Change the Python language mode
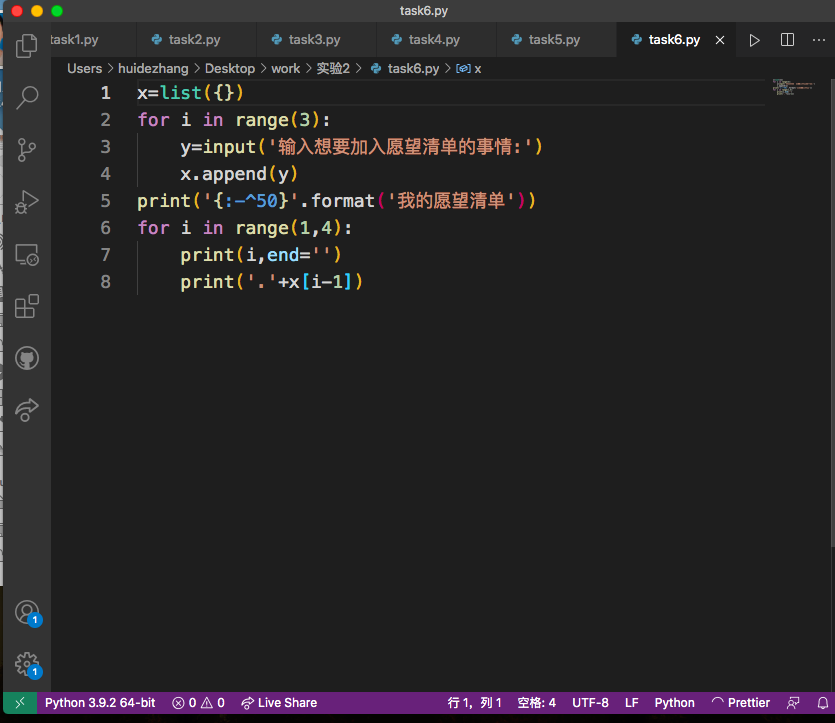This screenshot has width=835, height=723. 674,703
